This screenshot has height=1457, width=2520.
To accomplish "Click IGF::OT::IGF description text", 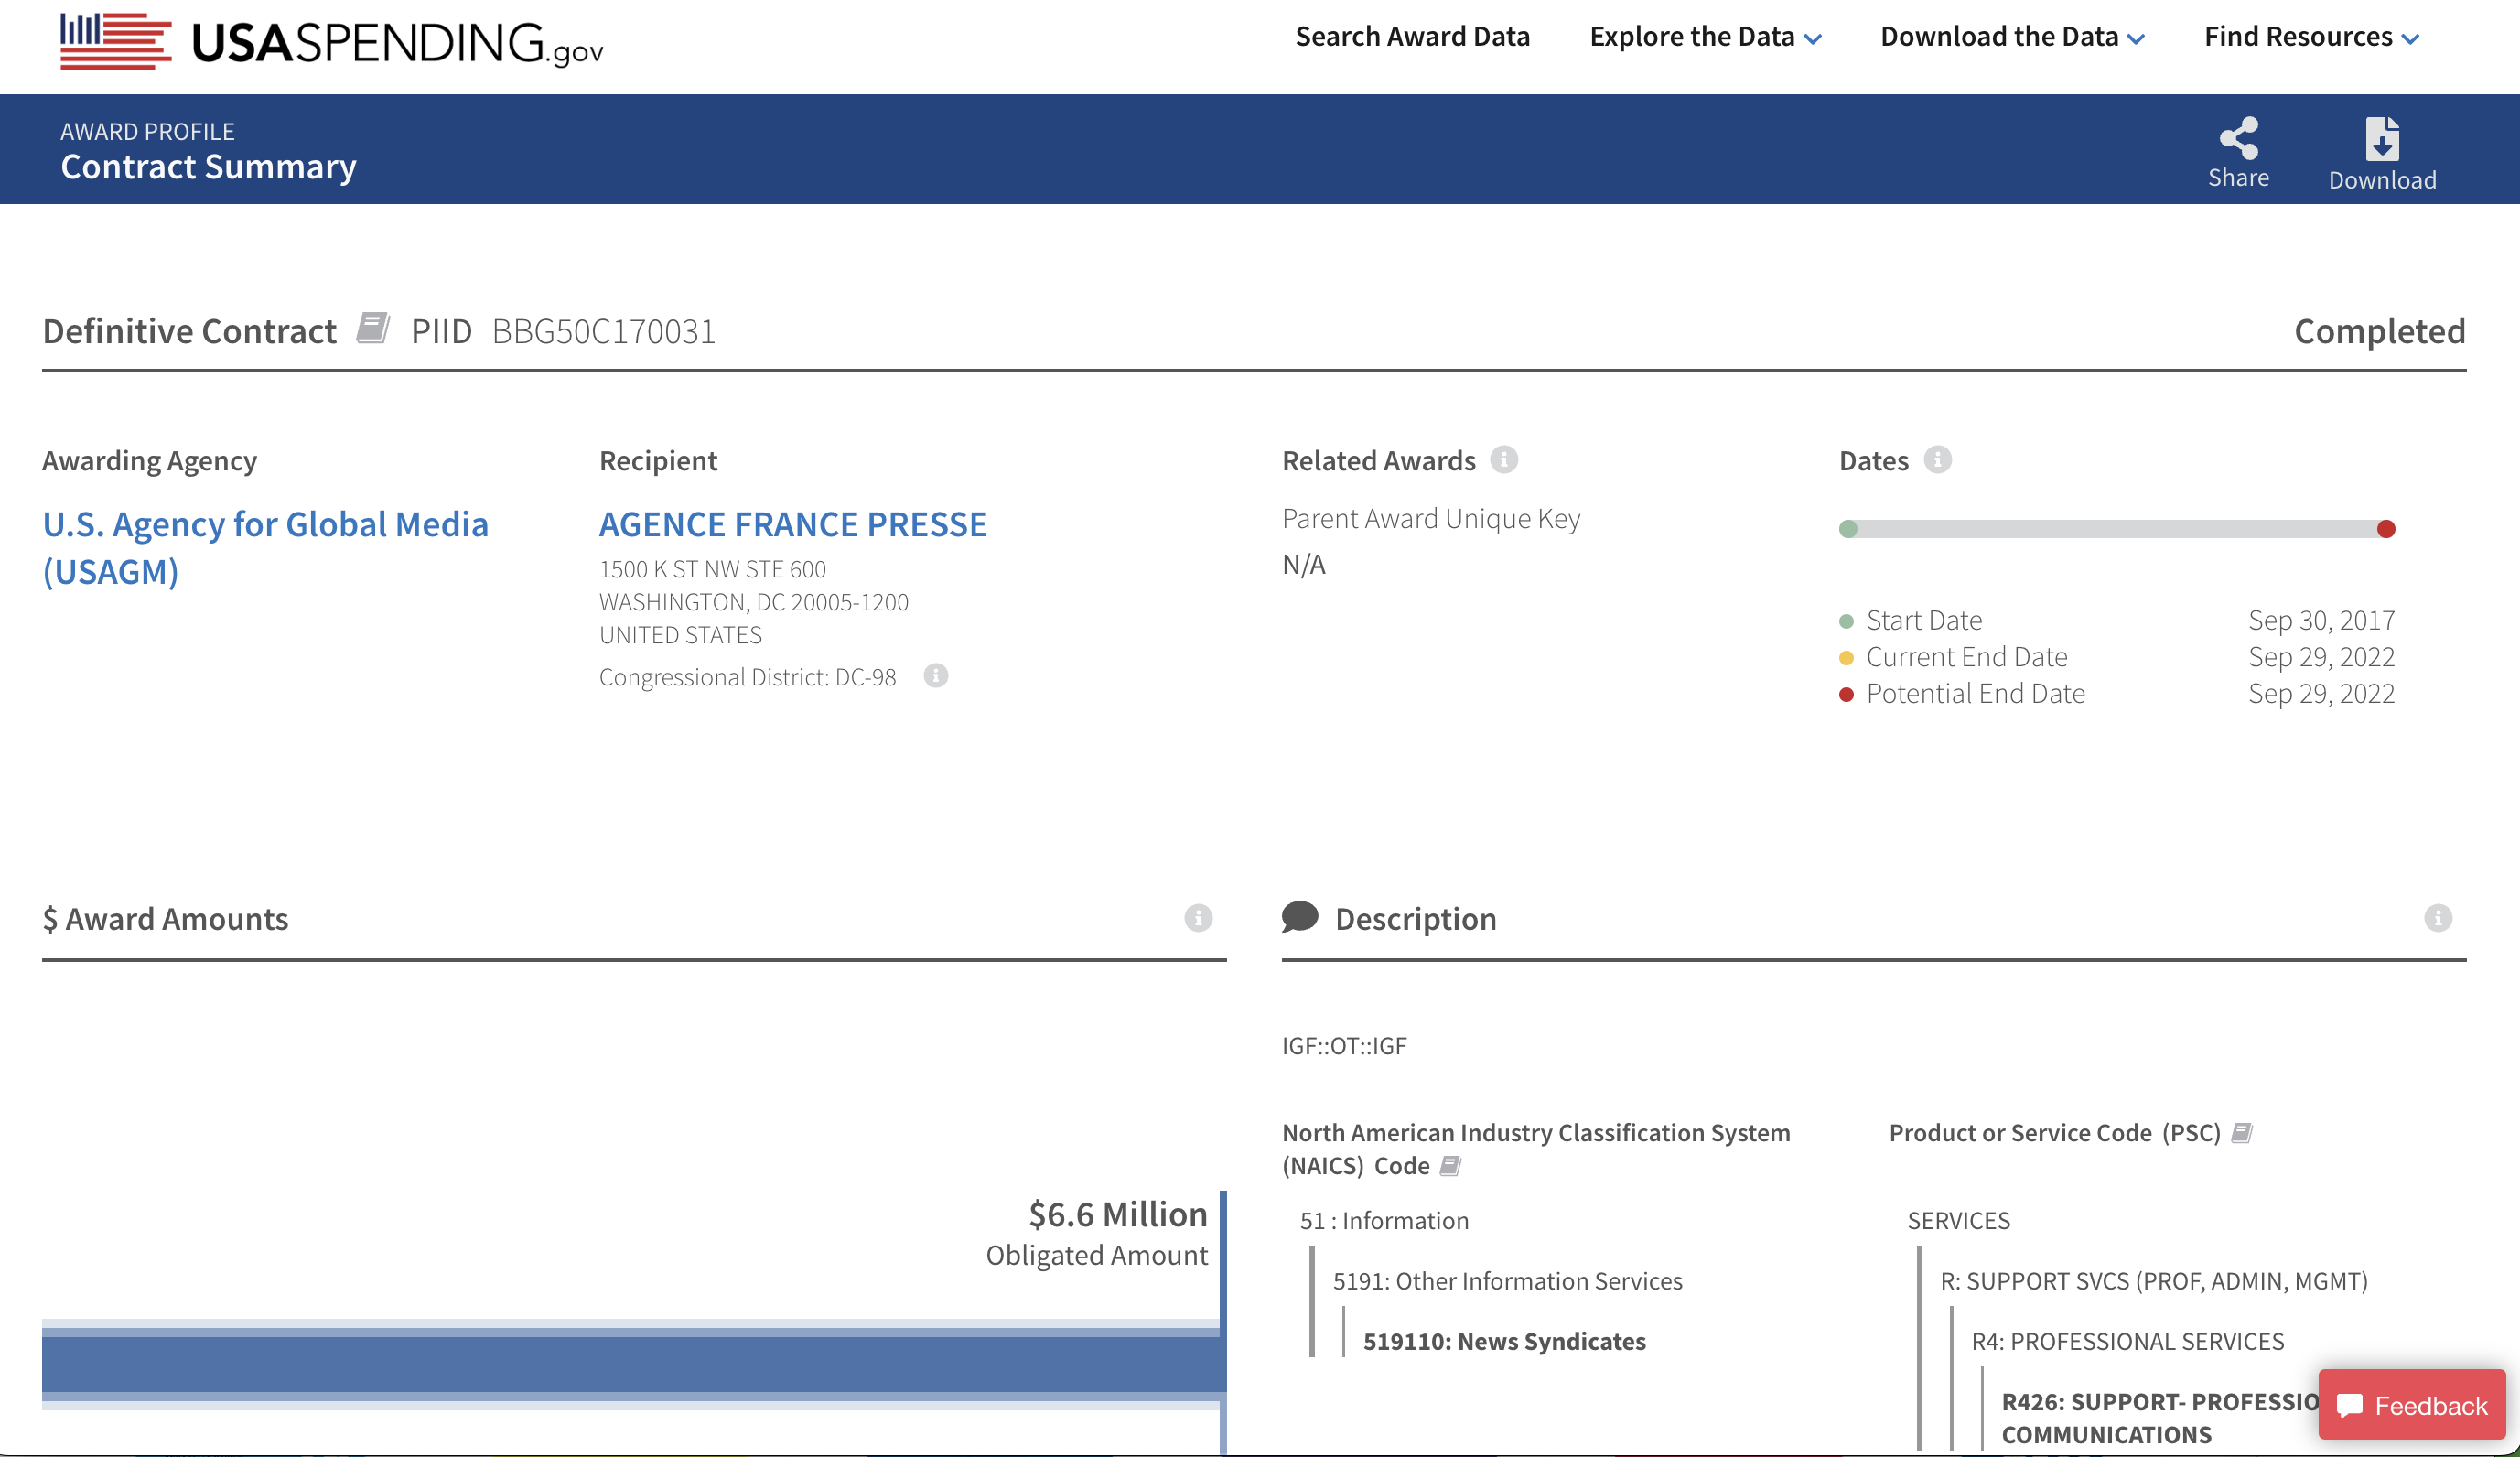I will (x=1344, y=1045).
